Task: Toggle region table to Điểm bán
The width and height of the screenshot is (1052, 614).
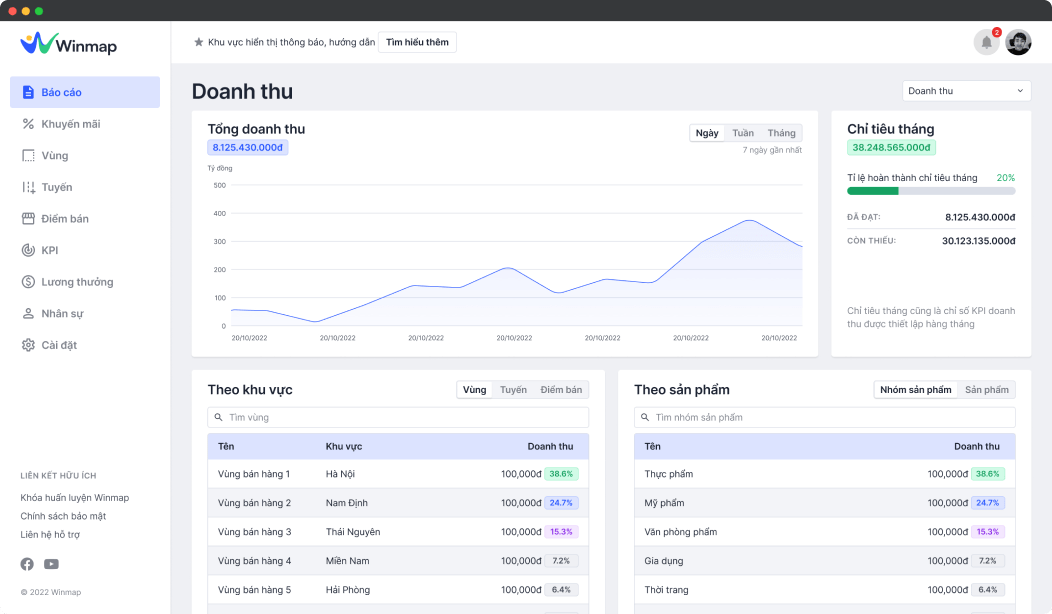Action: [x=561, y=390]
